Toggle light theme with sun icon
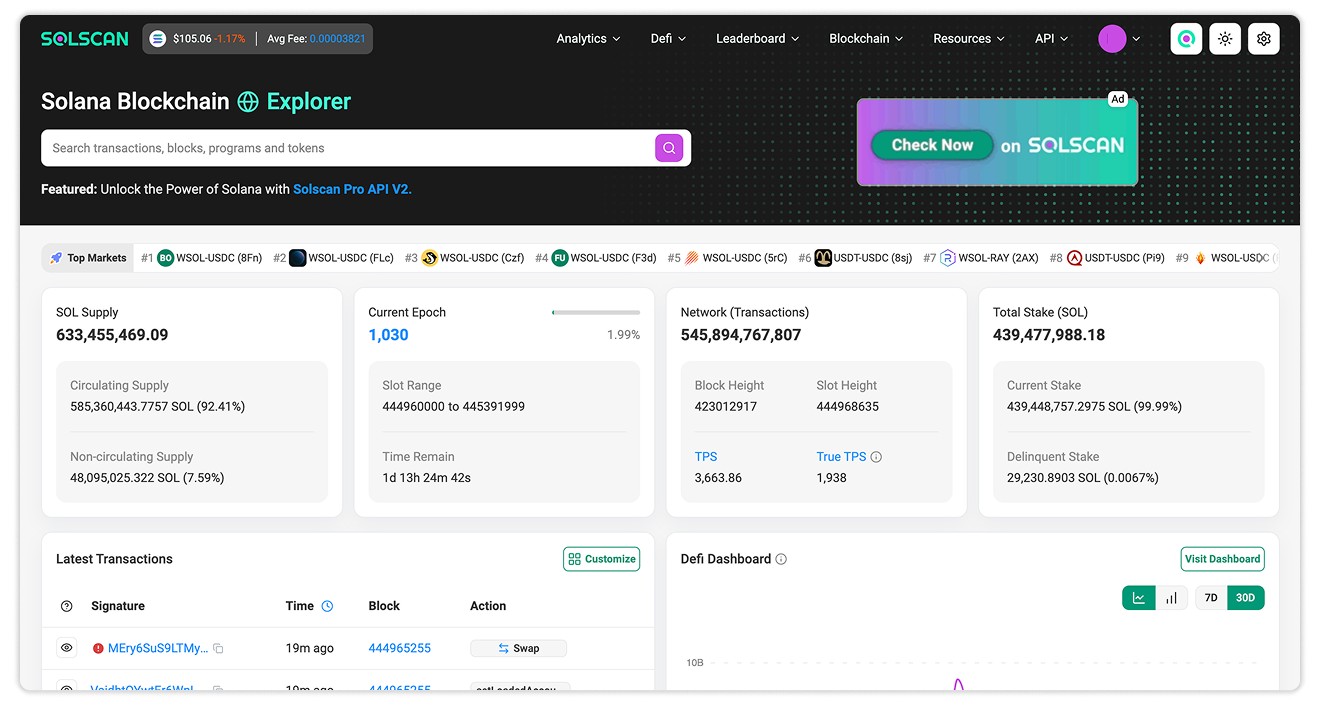Viewport: 1320px width, 706px height. coord(1225,39)
